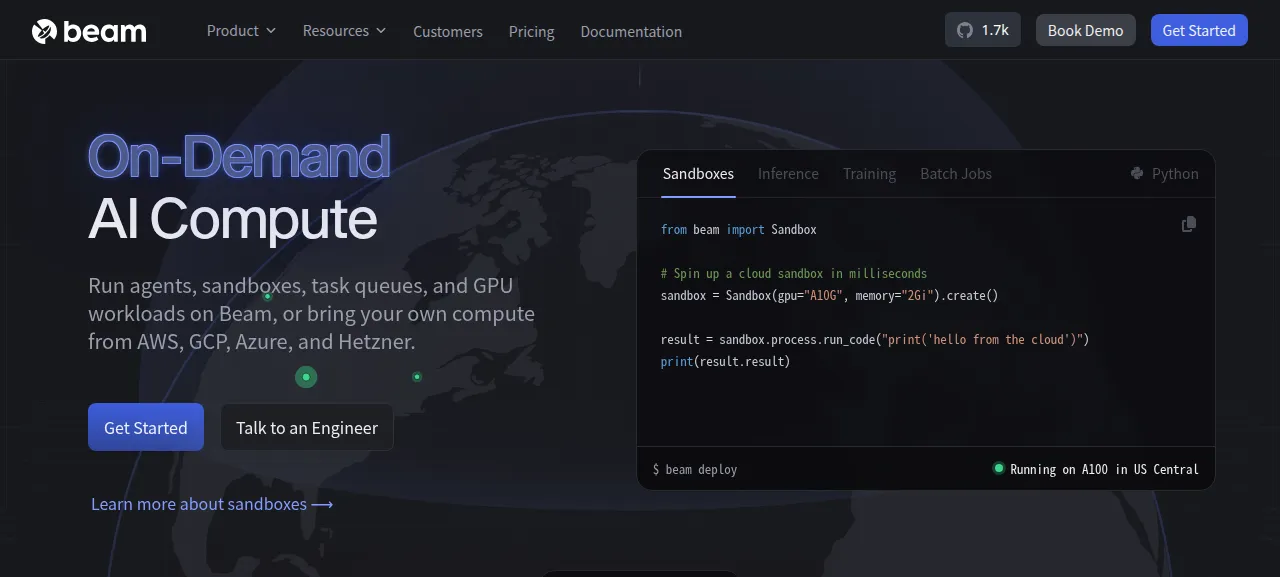The width and height of the screenshot is (1280, 577).
Task: Click the "AI Compute" headline text
Action: point(232,219)
